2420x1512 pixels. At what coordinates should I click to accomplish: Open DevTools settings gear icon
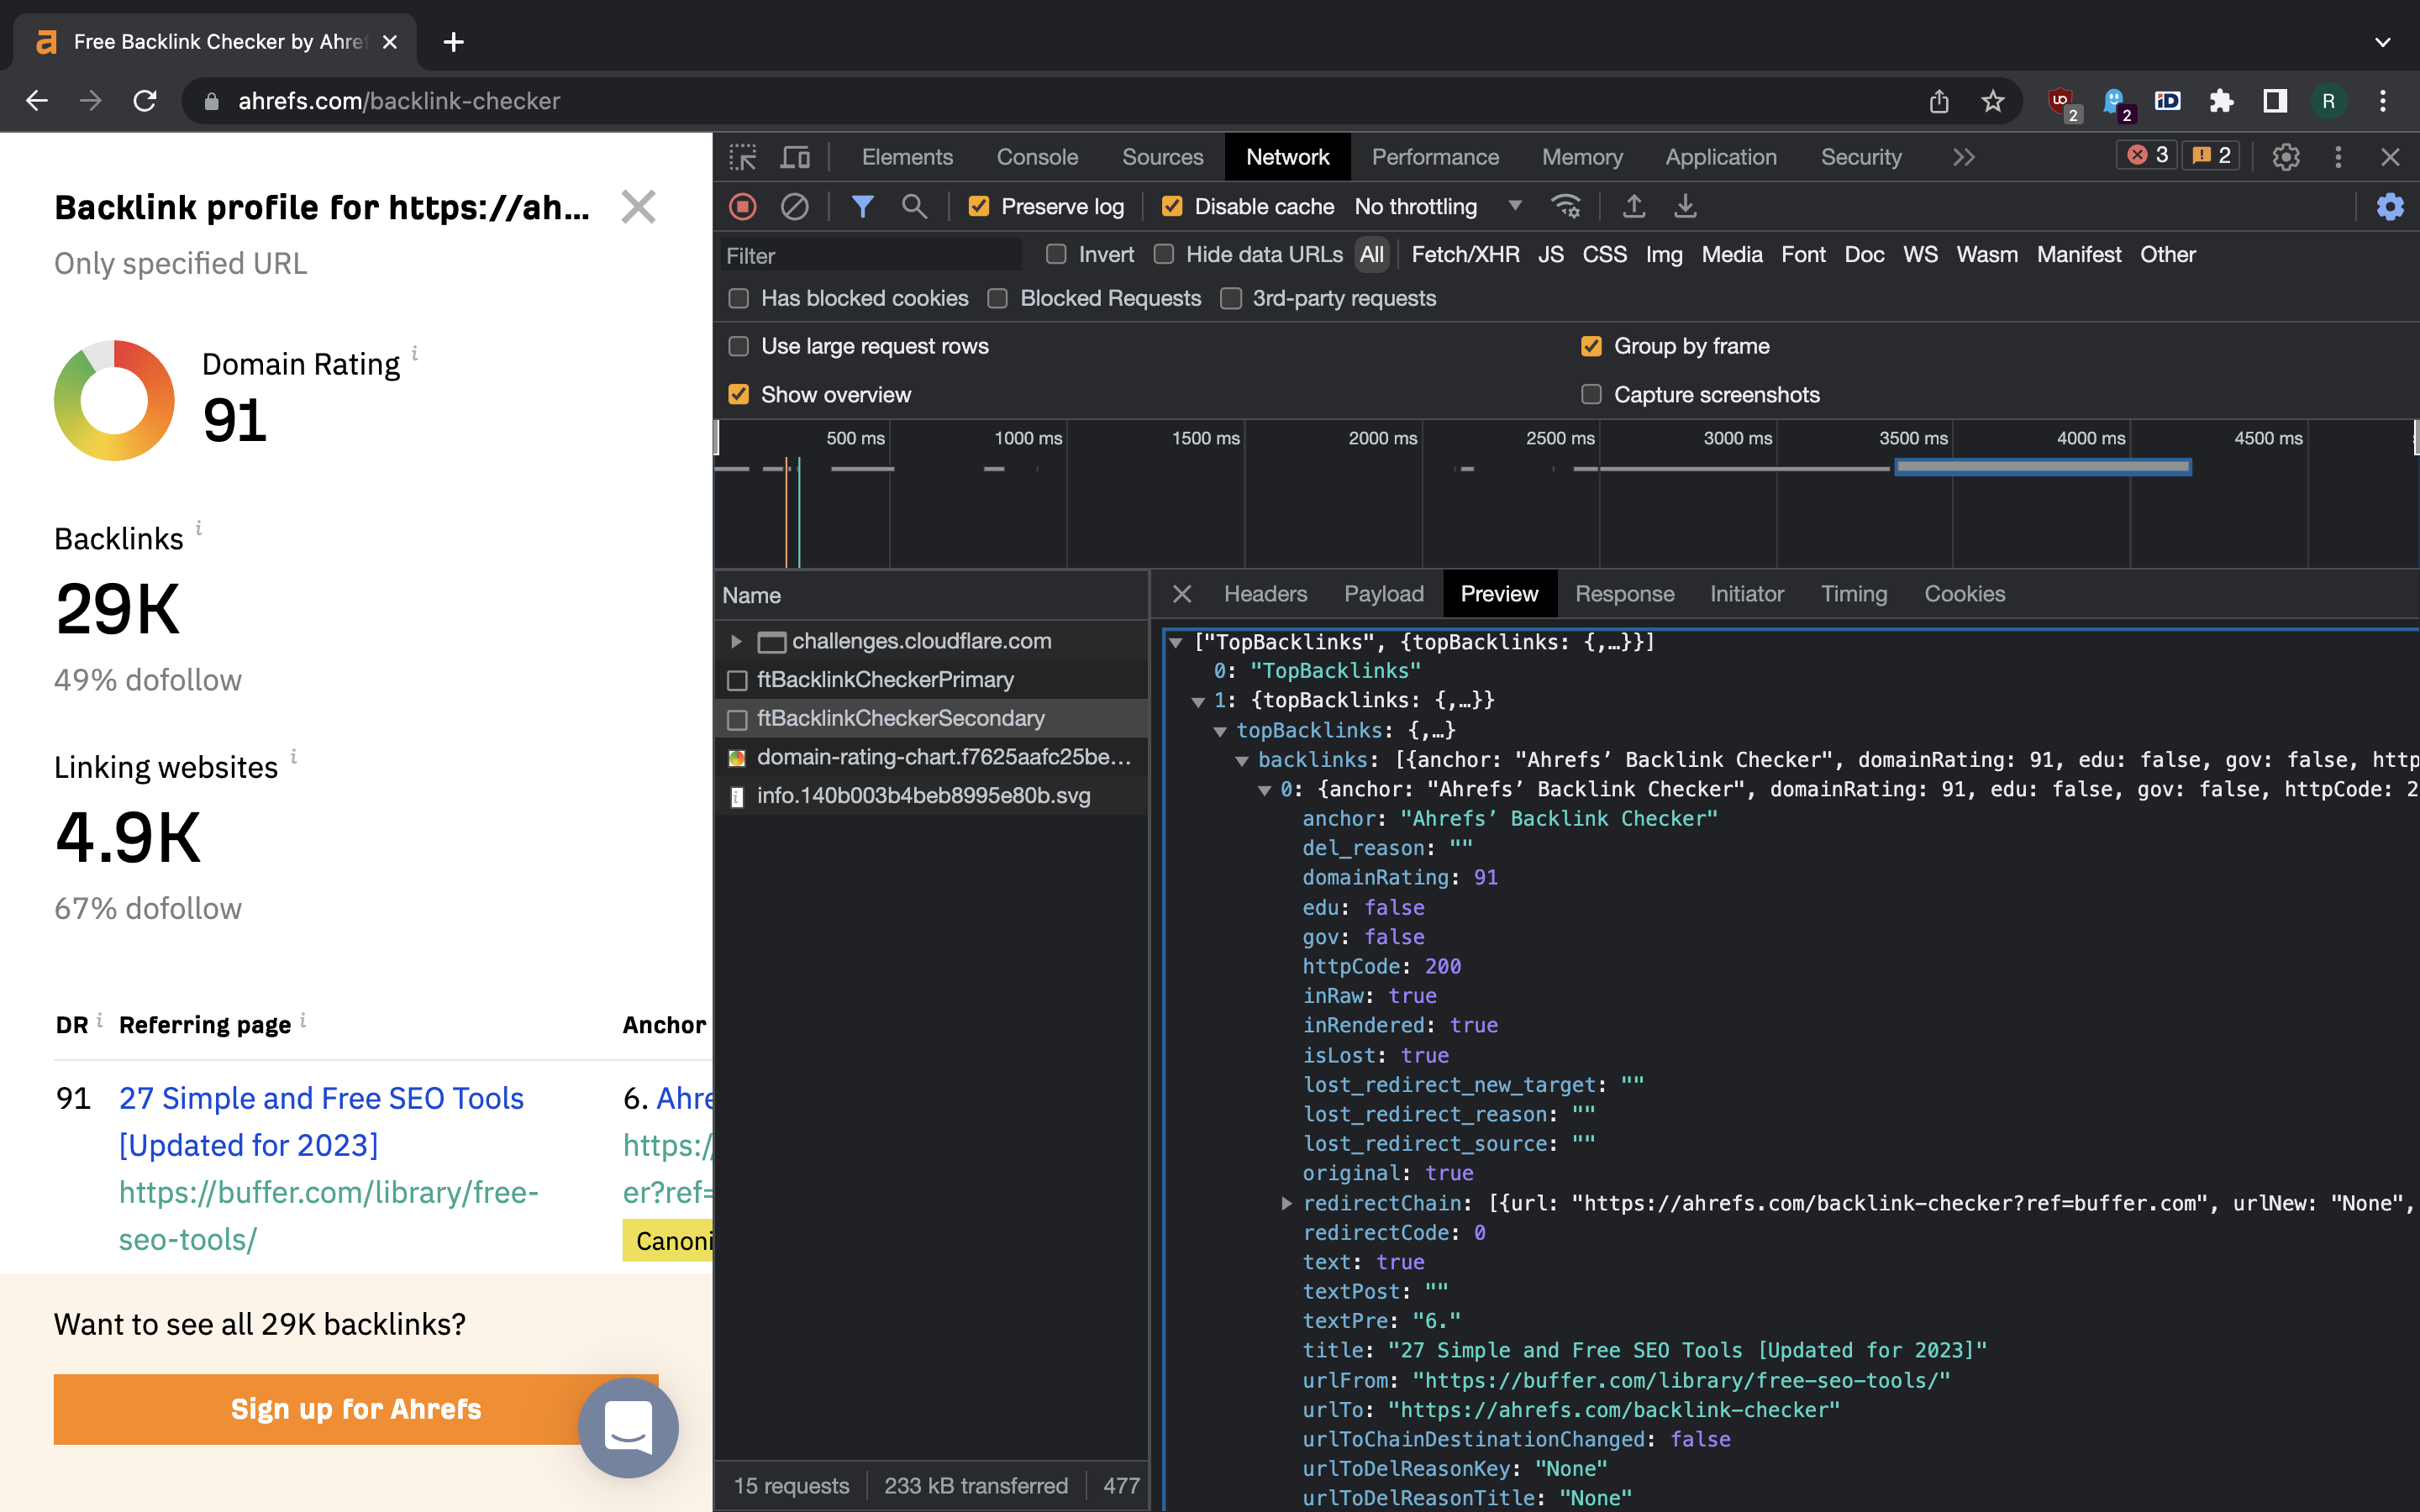point(2286,157)
